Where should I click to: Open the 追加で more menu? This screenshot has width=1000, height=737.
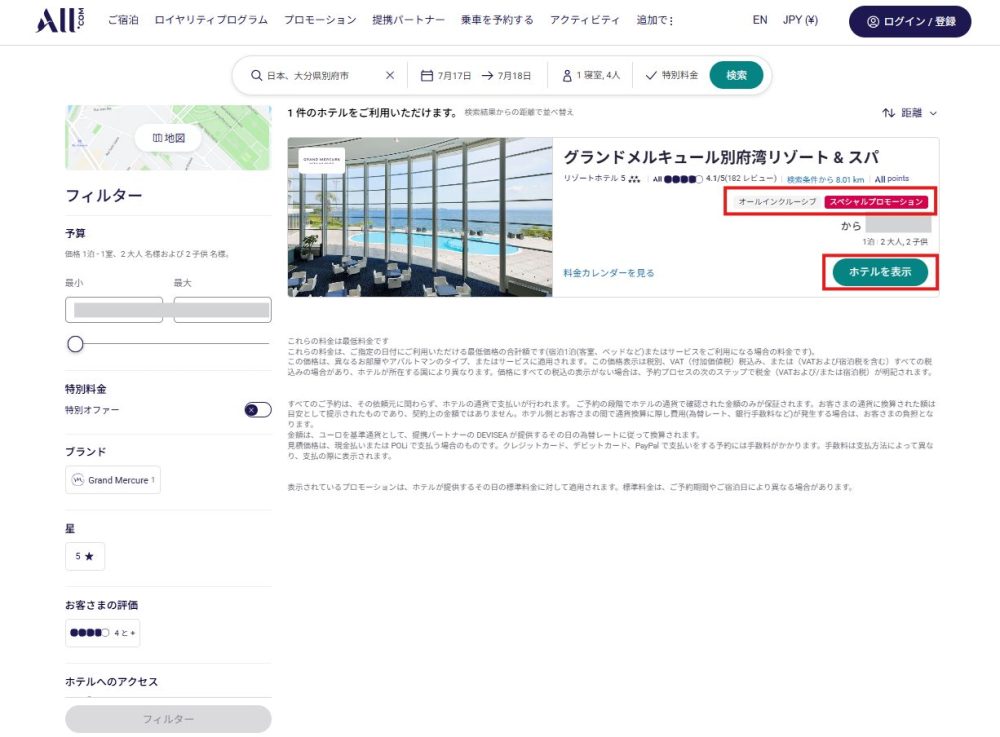(x=655, y=20)
